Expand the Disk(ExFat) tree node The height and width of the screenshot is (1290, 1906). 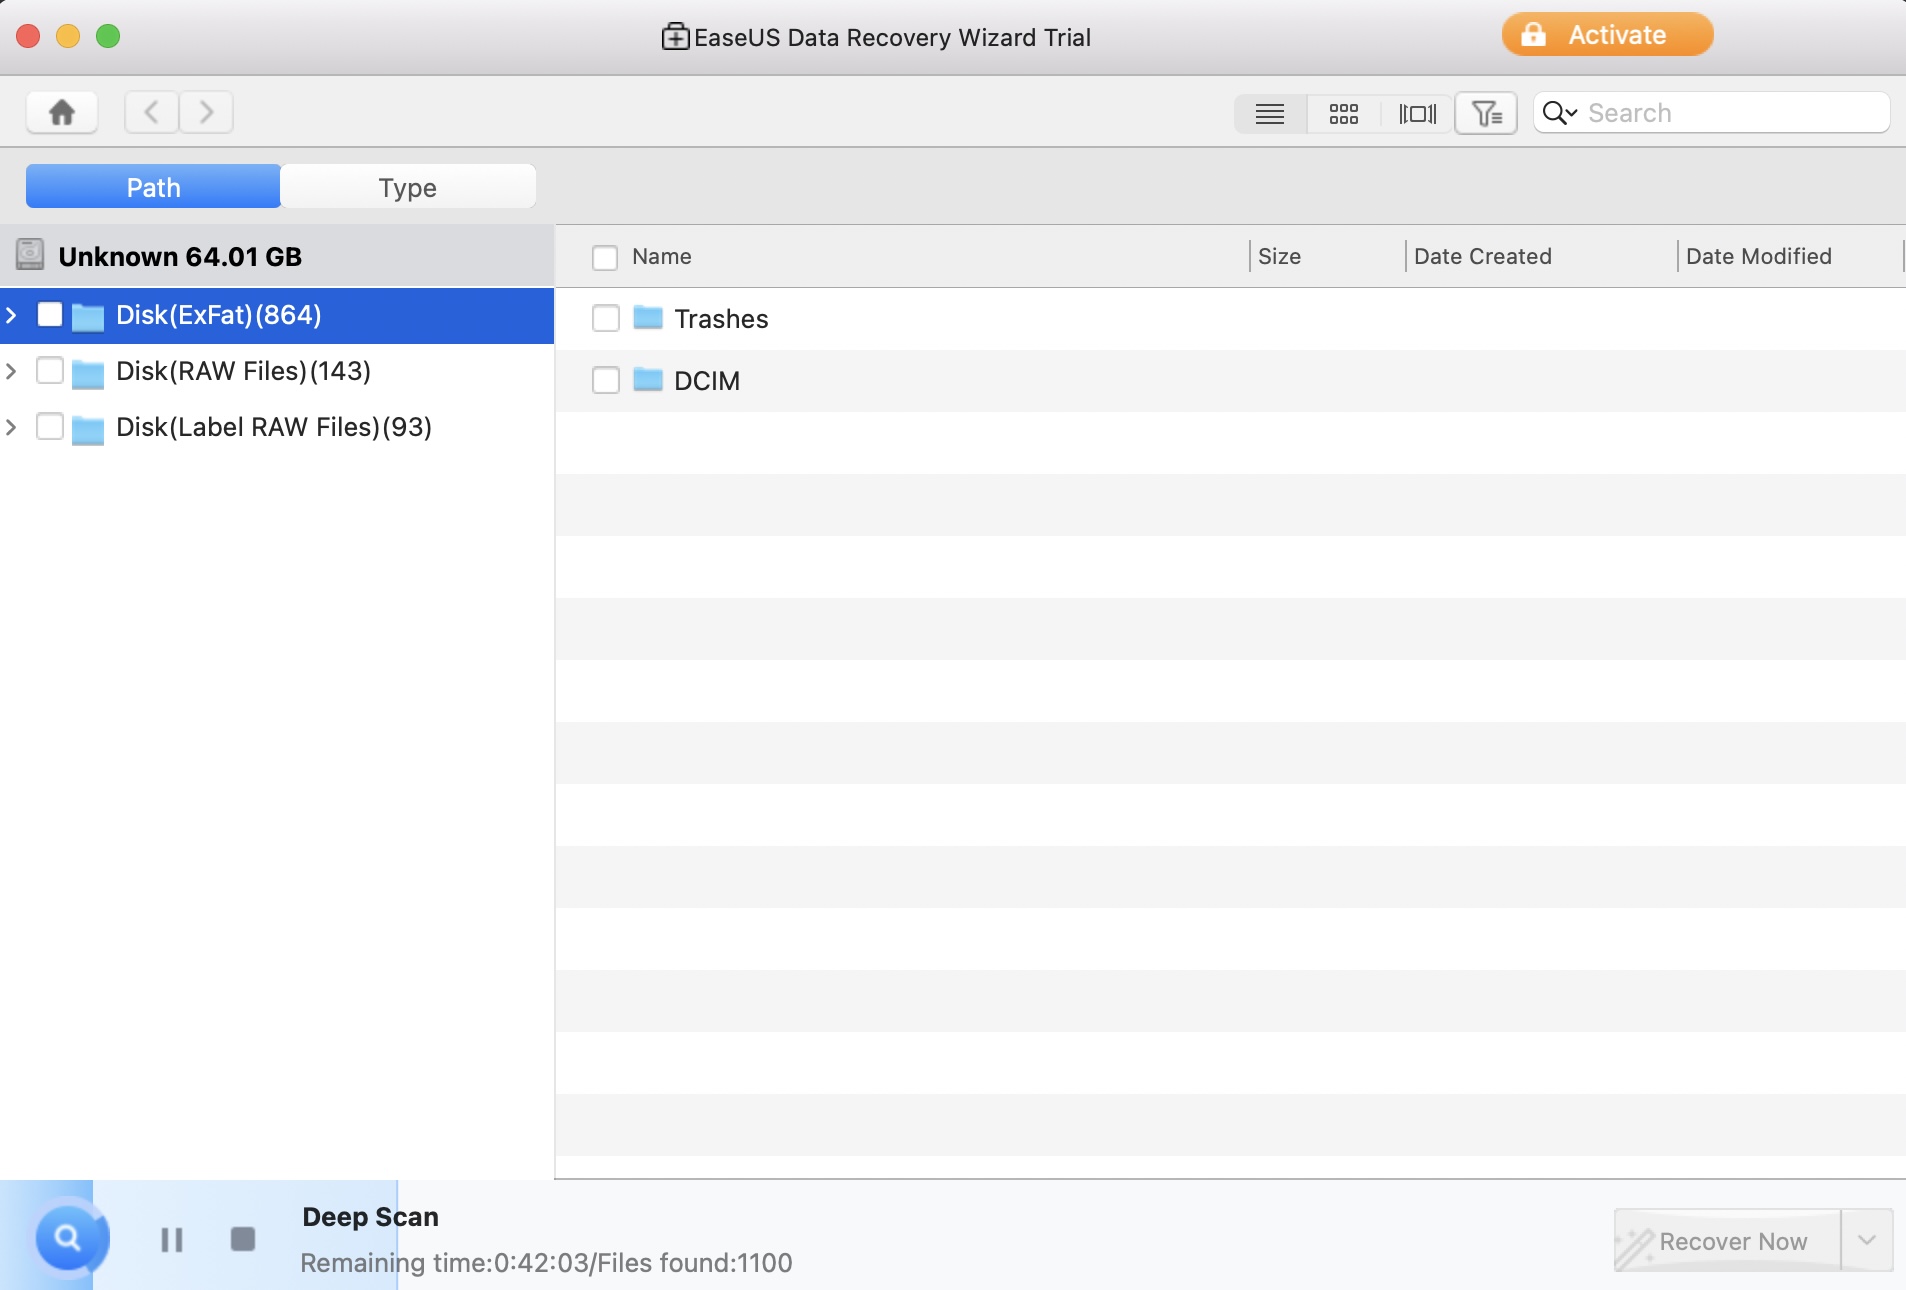[12, 316]
